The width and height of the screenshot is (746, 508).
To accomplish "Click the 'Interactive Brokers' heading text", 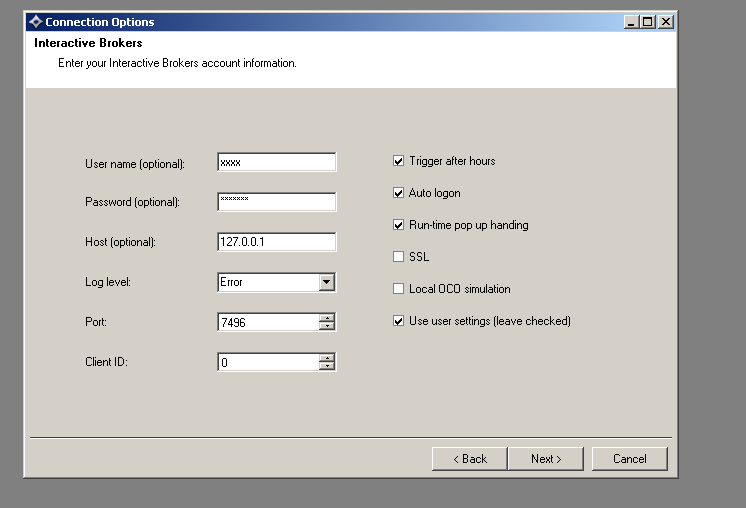I will pos(88,43).
